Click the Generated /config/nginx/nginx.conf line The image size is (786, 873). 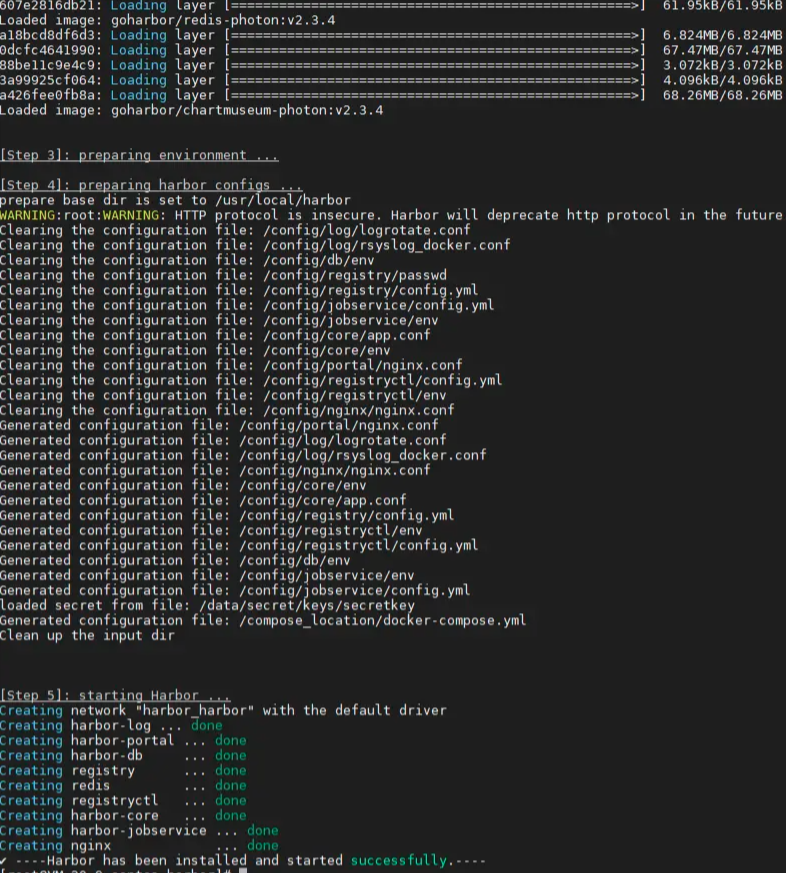coord(215,471)
